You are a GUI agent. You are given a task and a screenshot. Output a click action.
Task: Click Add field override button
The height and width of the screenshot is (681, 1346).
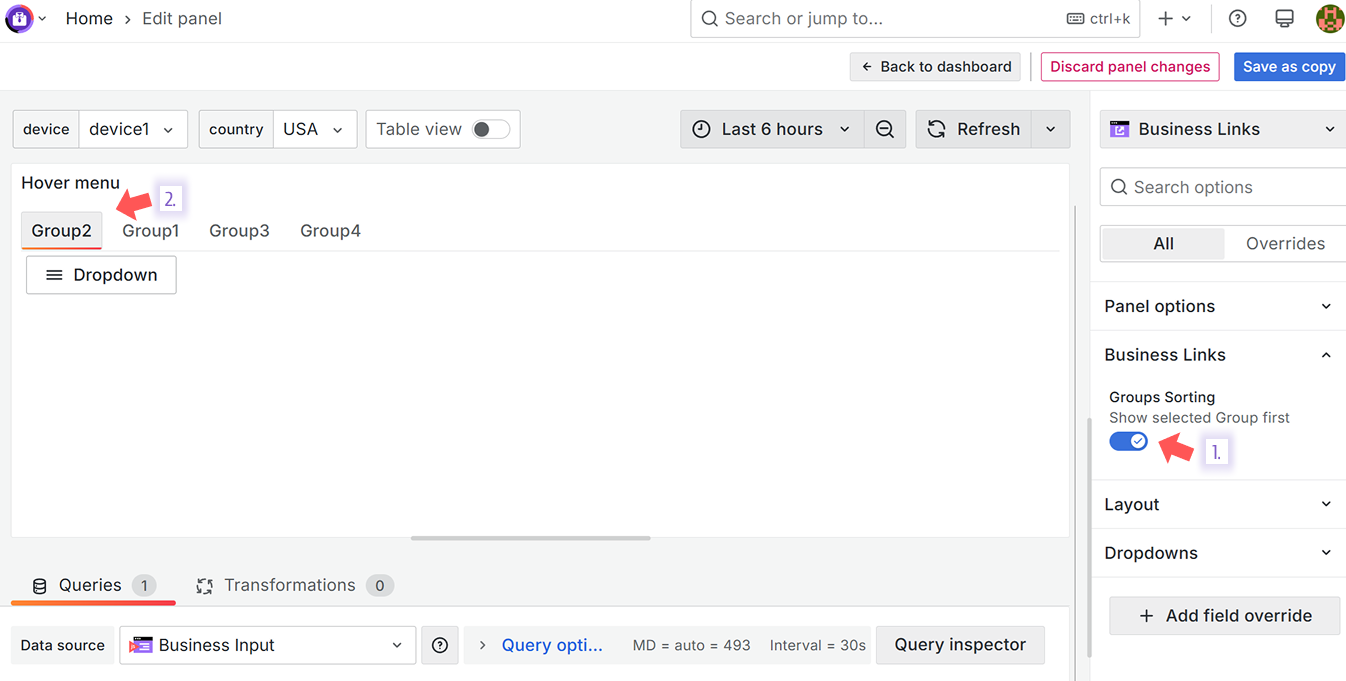pyautogui.click(x=1225, y=616)
